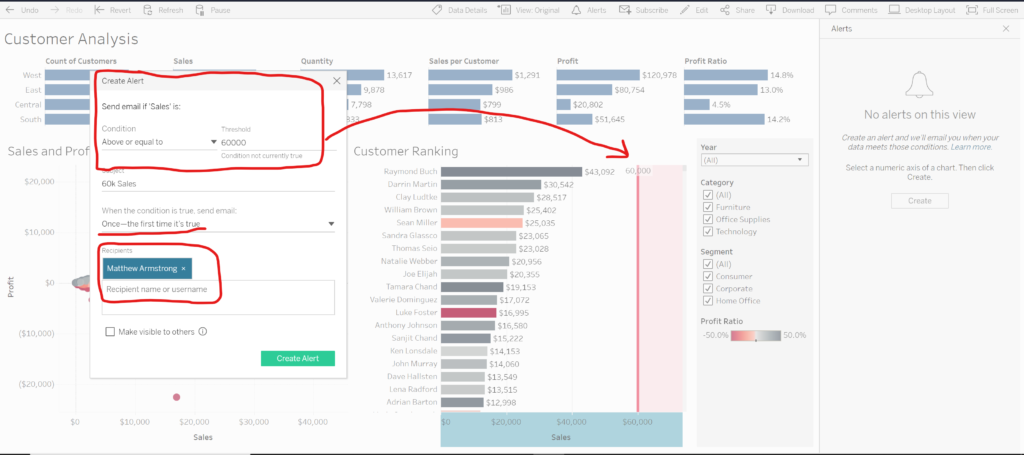This screenshot has width=1024, height=455.
Task: Uncheck Office Supplies category filter
Action: click(707, 219)
